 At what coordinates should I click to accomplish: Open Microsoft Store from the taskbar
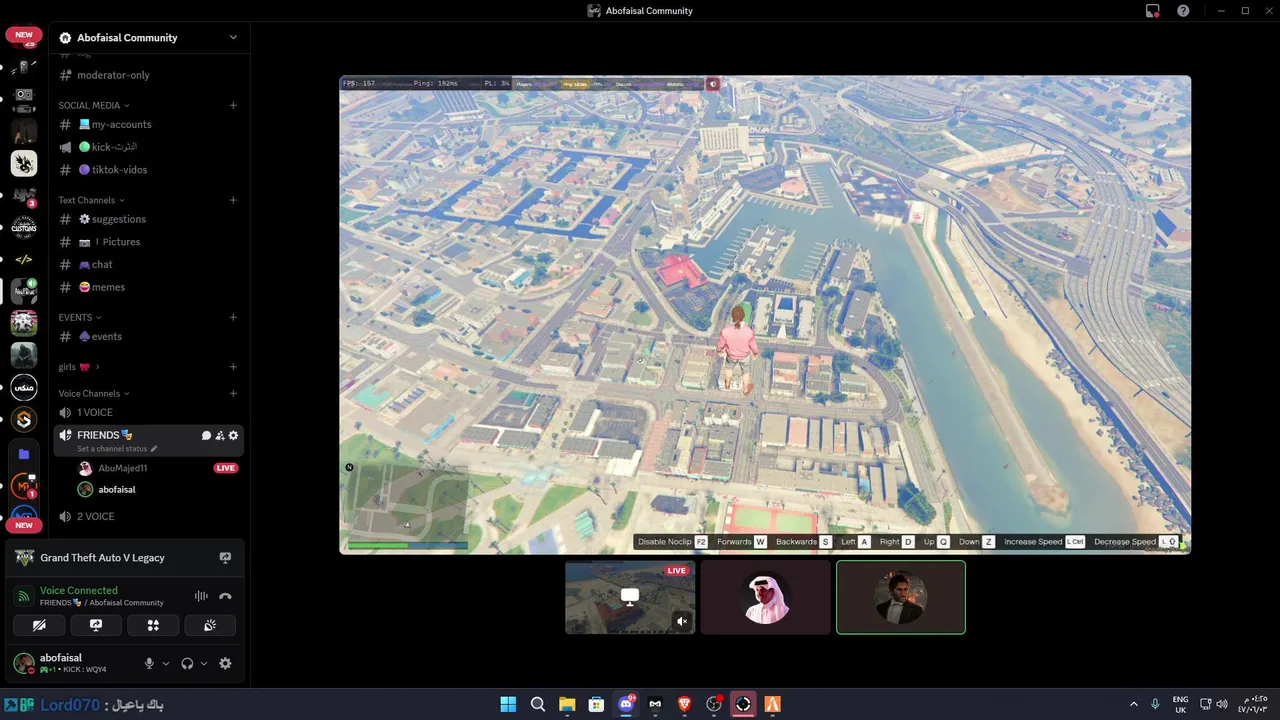coord(596,704)
